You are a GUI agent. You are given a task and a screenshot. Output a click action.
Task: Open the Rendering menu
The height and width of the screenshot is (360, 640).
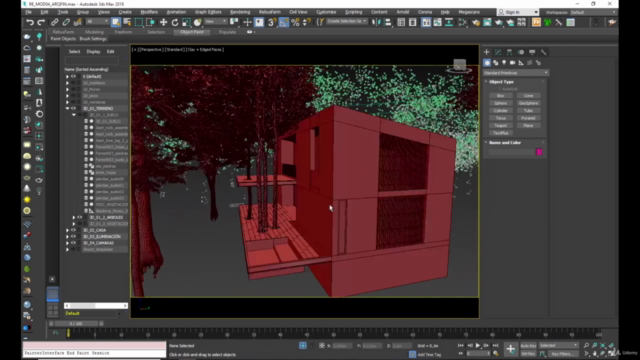pos(240,12)
